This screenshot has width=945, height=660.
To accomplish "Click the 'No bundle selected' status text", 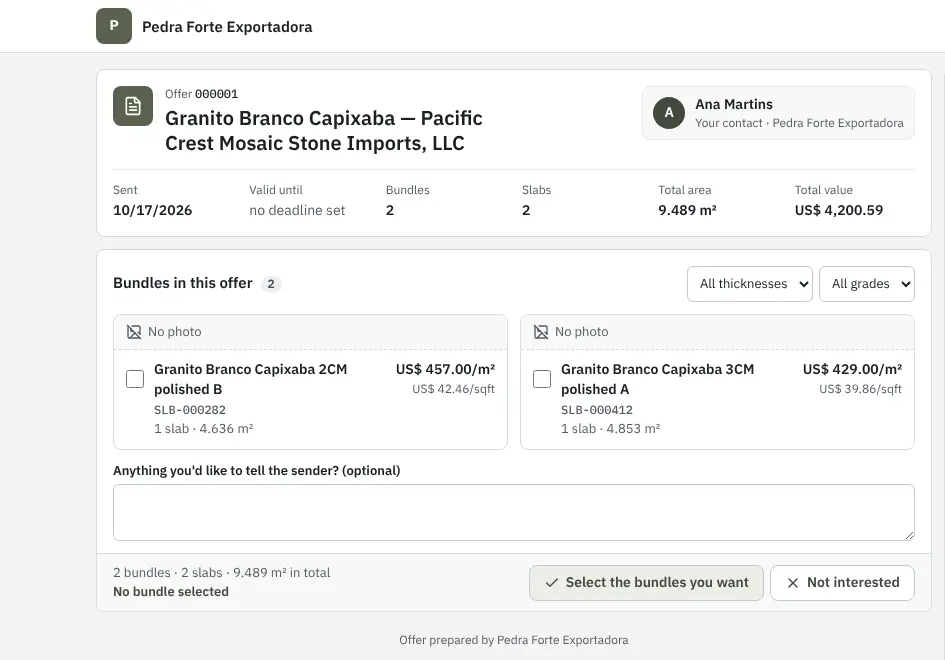I will (171, 592).
